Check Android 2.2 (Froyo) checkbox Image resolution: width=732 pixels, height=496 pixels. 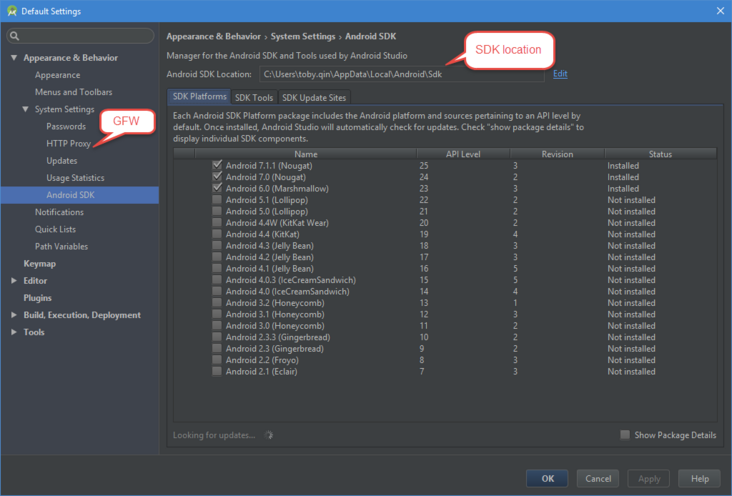[217, 360]
